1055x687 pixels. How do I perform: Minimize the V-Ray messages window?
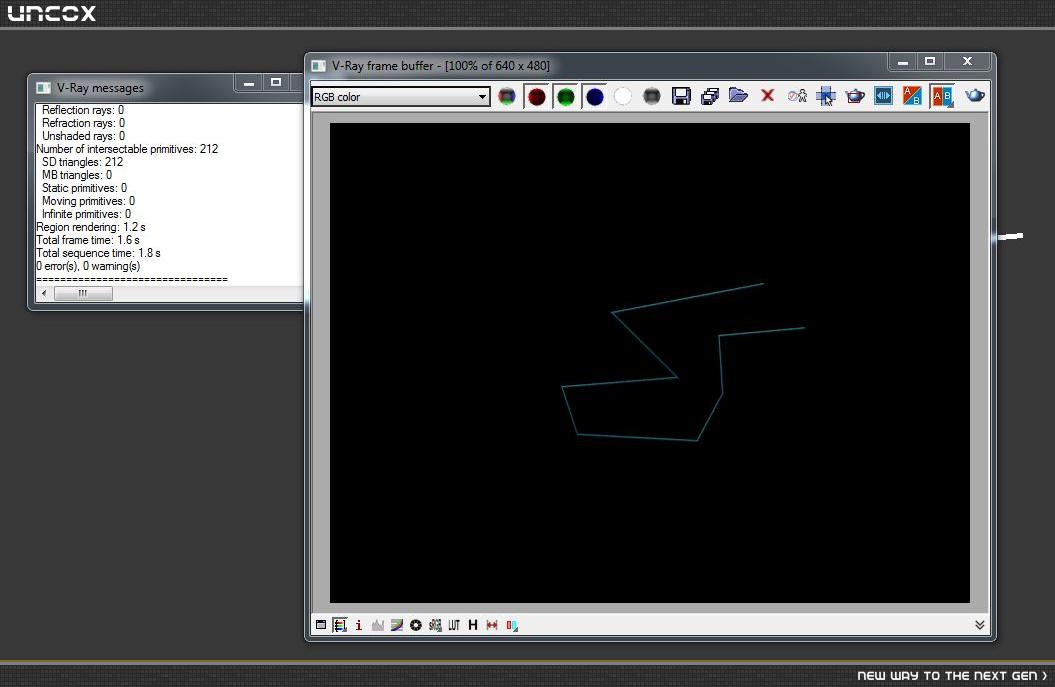tap(249, 83)
